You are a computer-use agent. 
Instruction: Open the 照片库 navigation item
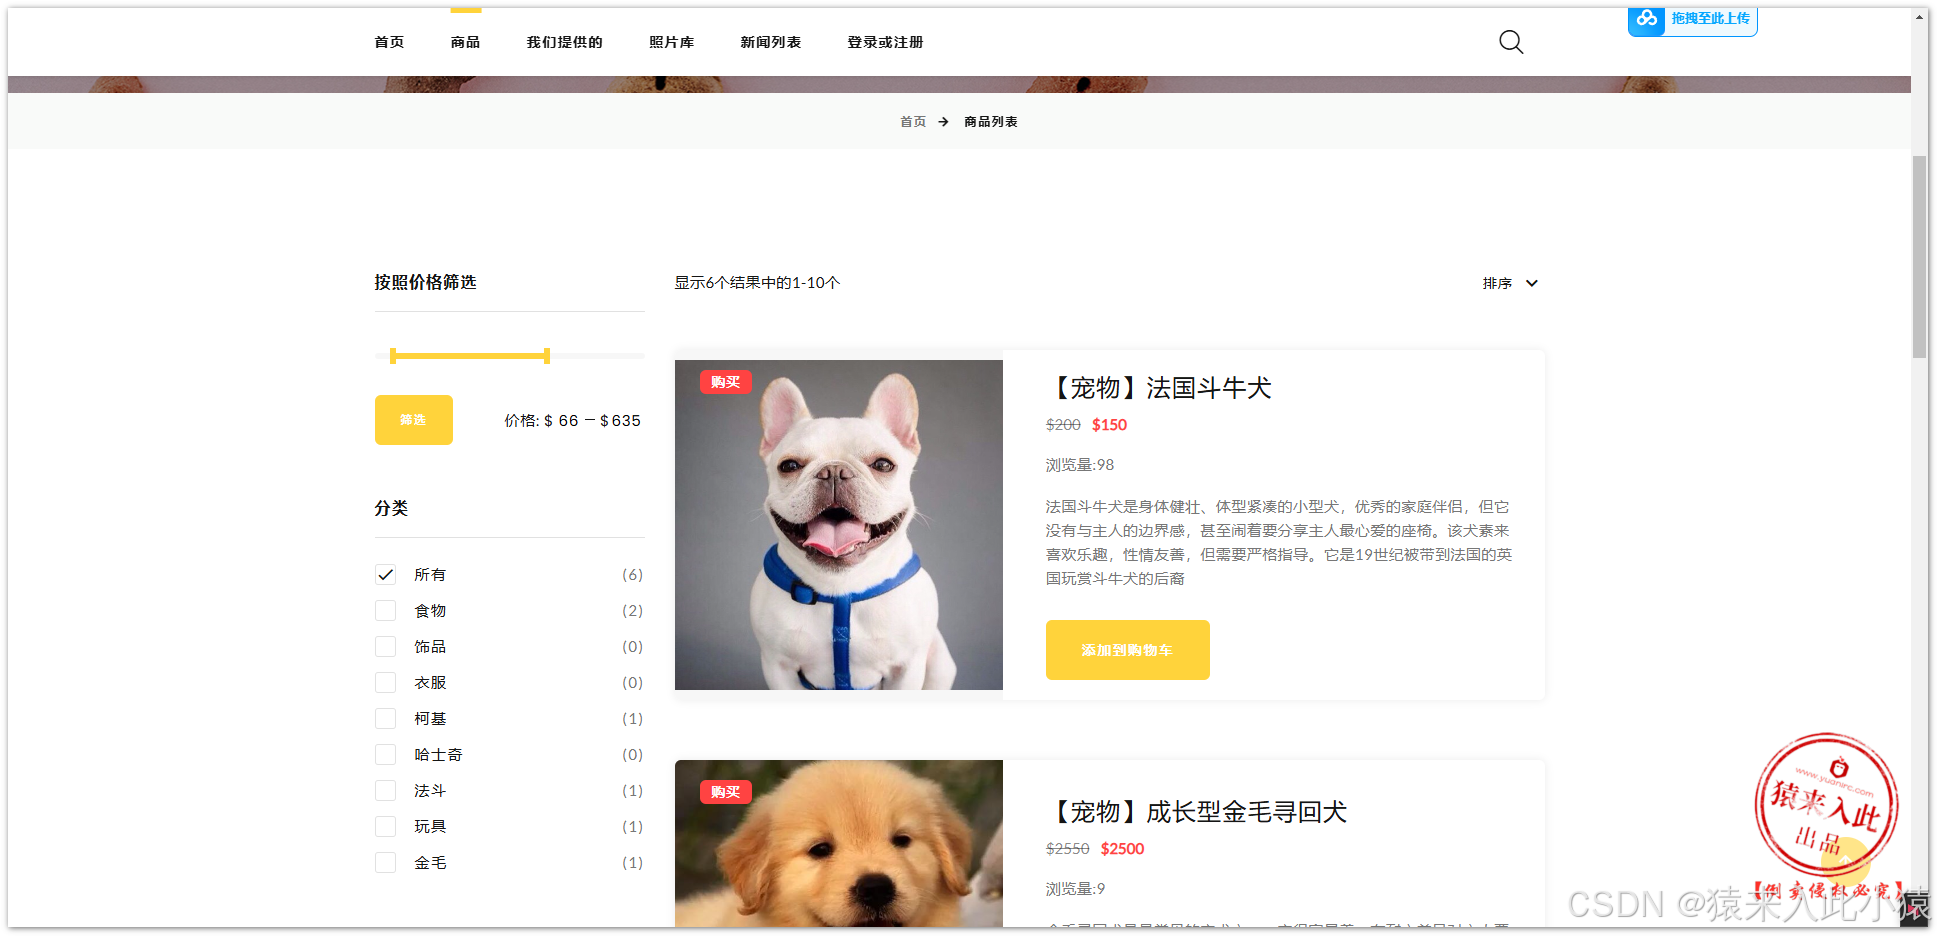671,41
